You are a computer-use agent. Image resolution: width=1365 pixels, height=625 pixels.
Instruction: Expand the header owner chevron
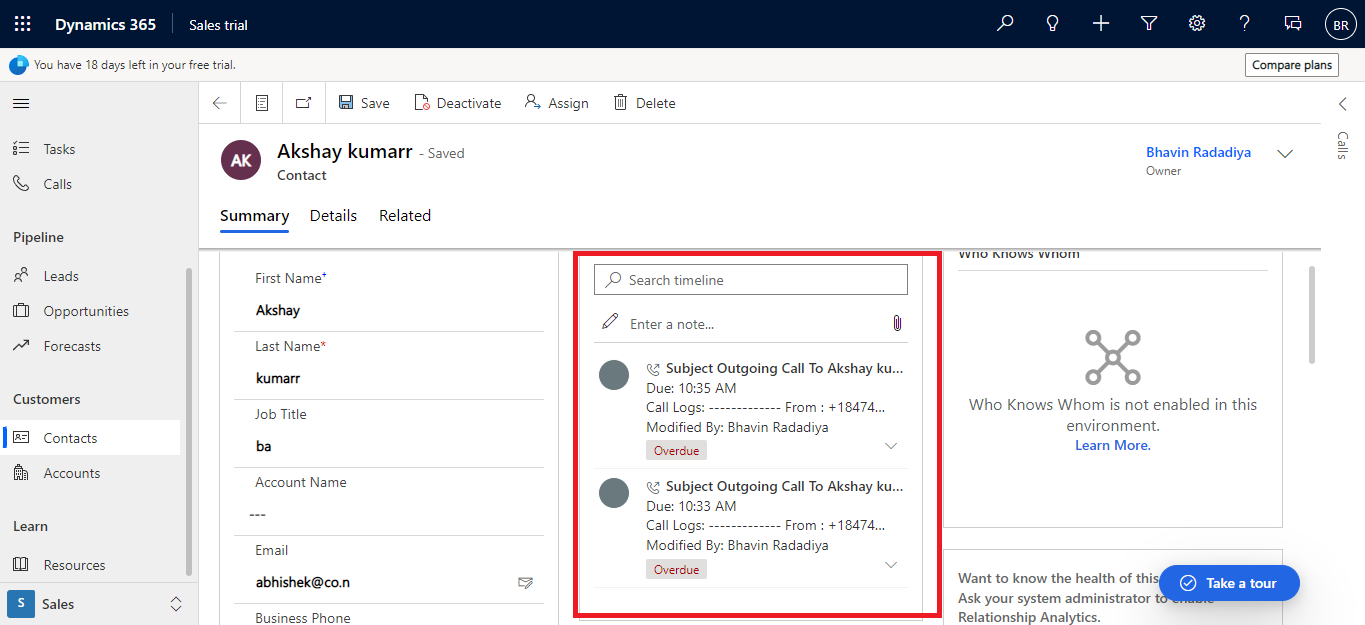[x=1286, y=153]
